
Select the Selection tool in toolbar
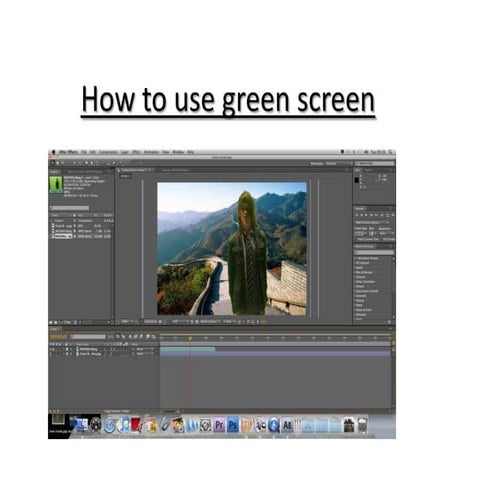pyautogui.click(x=52, y=163)
